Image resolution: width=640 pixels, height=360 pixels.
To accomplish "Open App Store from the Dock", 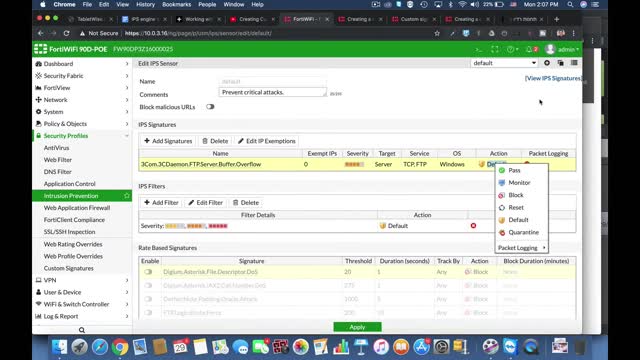I will [x=421, y=347].
